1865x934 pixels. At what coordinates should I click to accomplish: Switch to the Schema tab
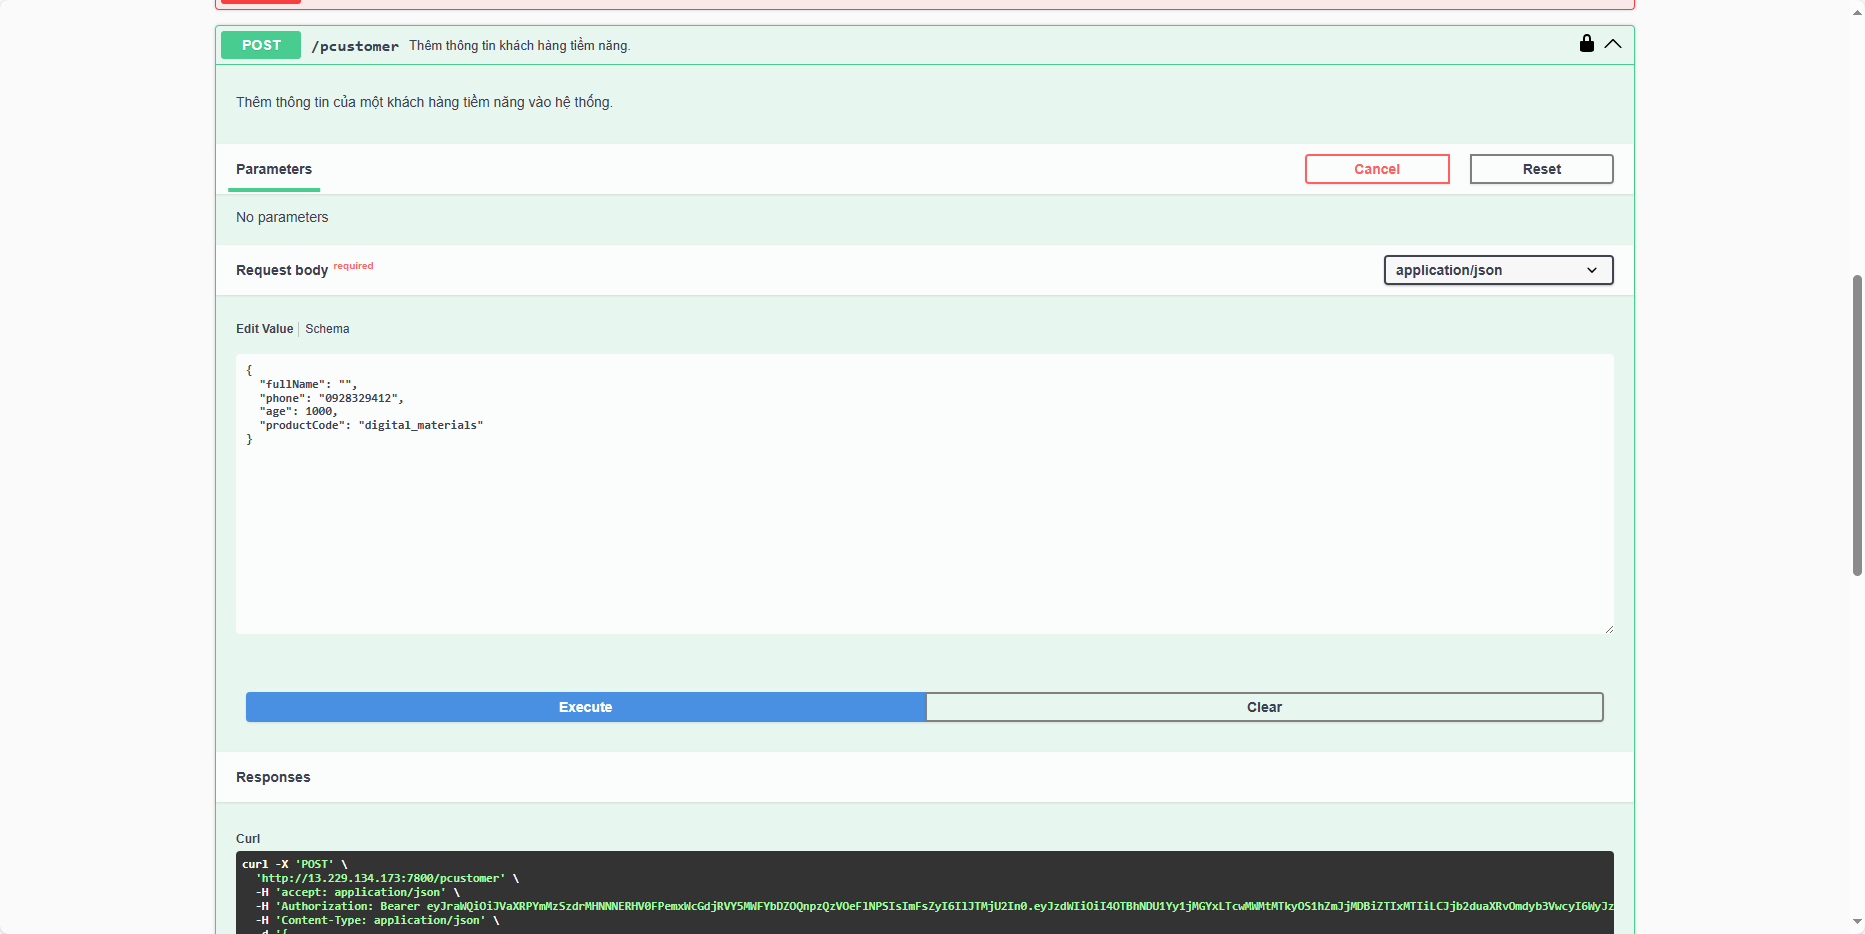327,329
